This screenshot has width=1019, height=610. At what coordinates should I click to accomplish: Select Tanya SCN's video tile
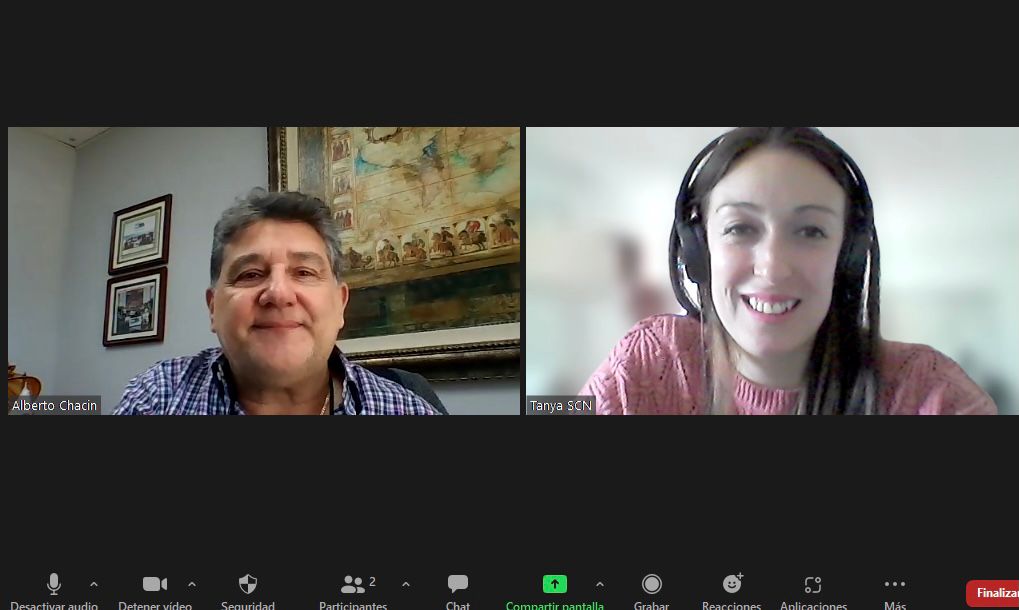(x=772, y=270)
